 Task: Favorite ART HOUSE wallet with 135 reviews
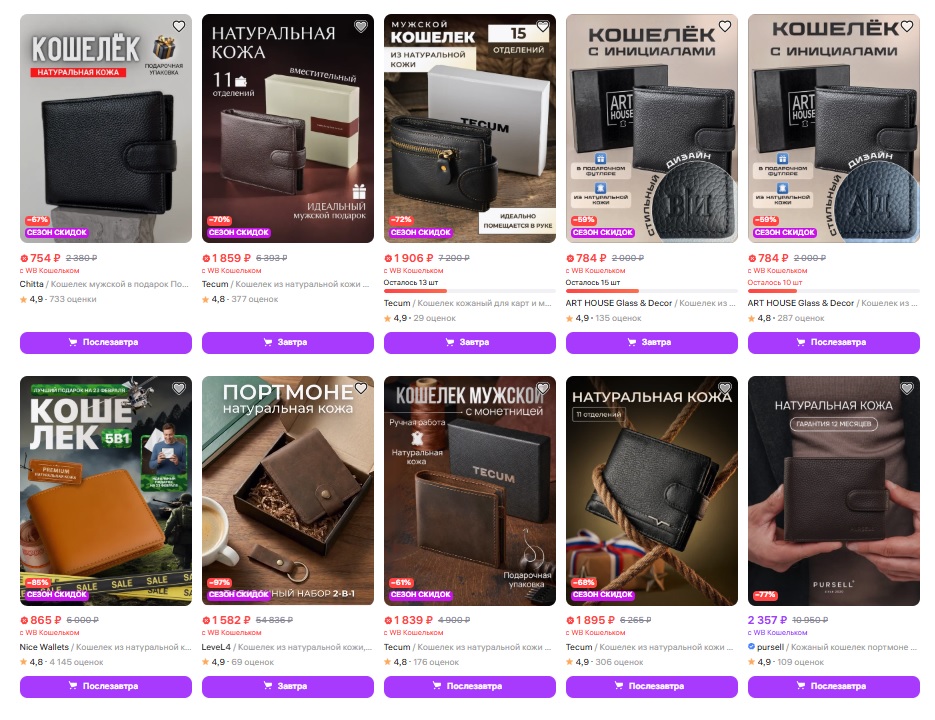click(x=725, y=26)
